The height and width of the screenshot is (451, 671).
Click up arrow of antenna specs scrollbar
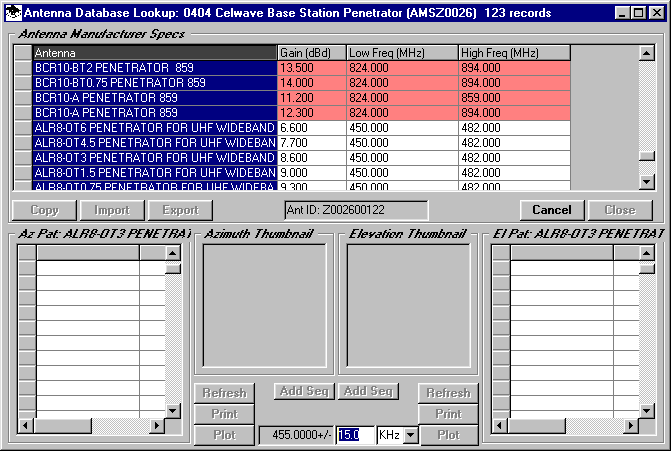click(647, 53)
